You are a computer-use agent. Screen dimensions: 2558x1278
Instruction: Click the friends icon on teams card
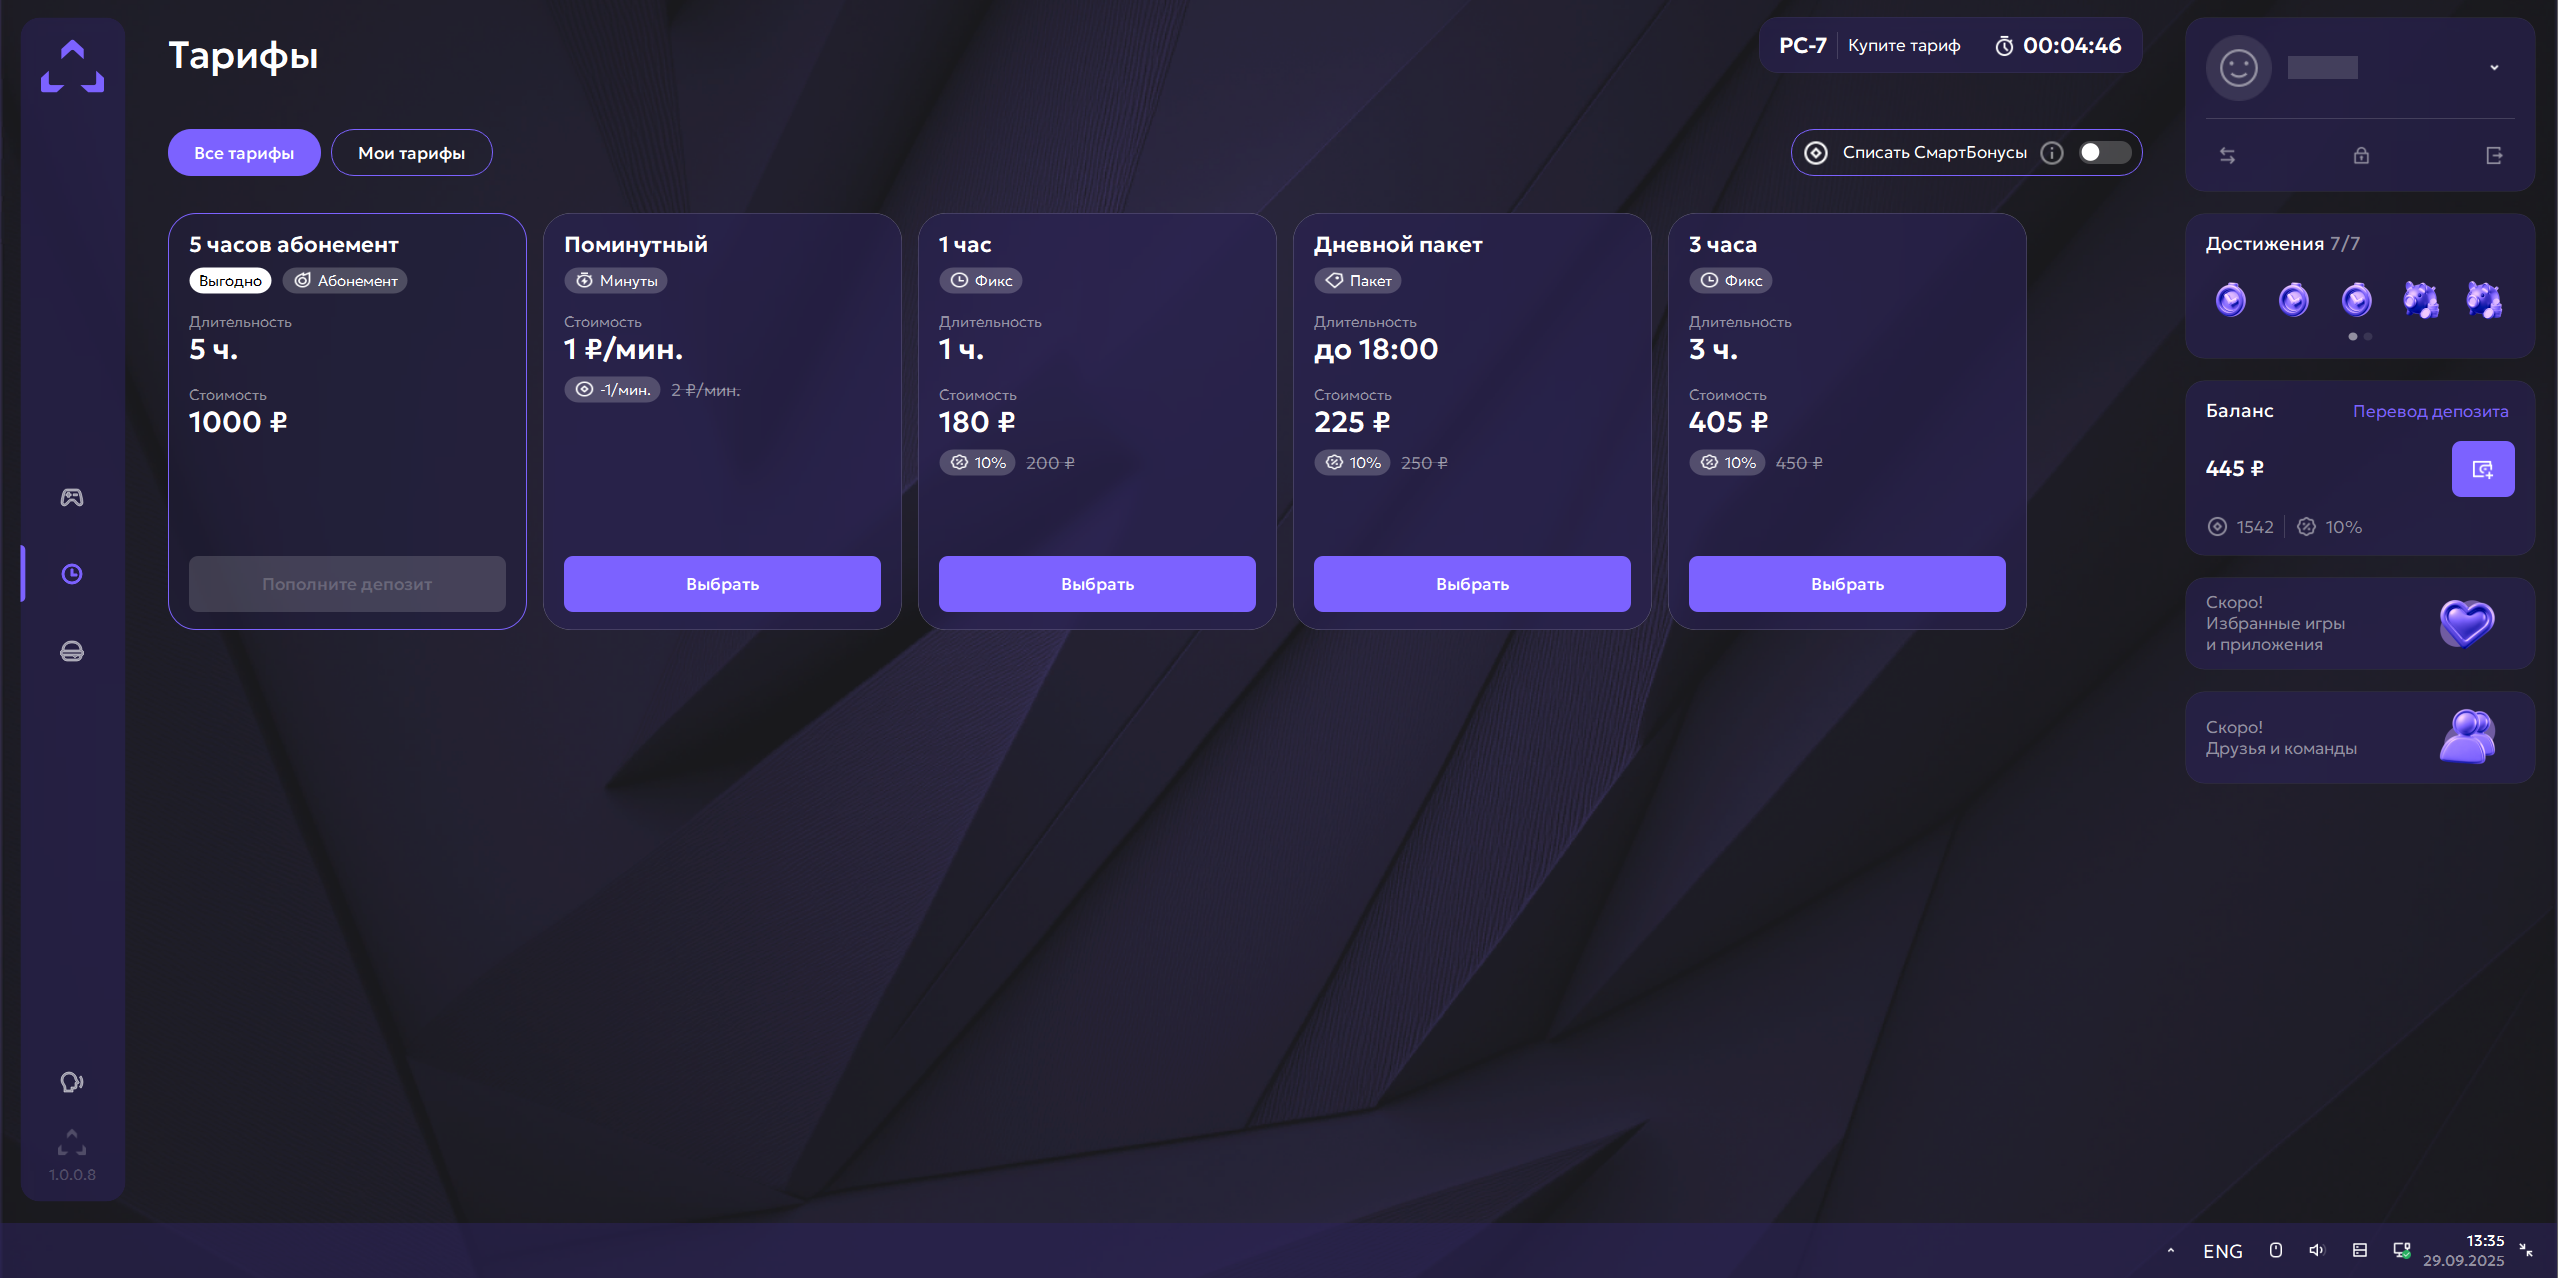pos(2467,737)
